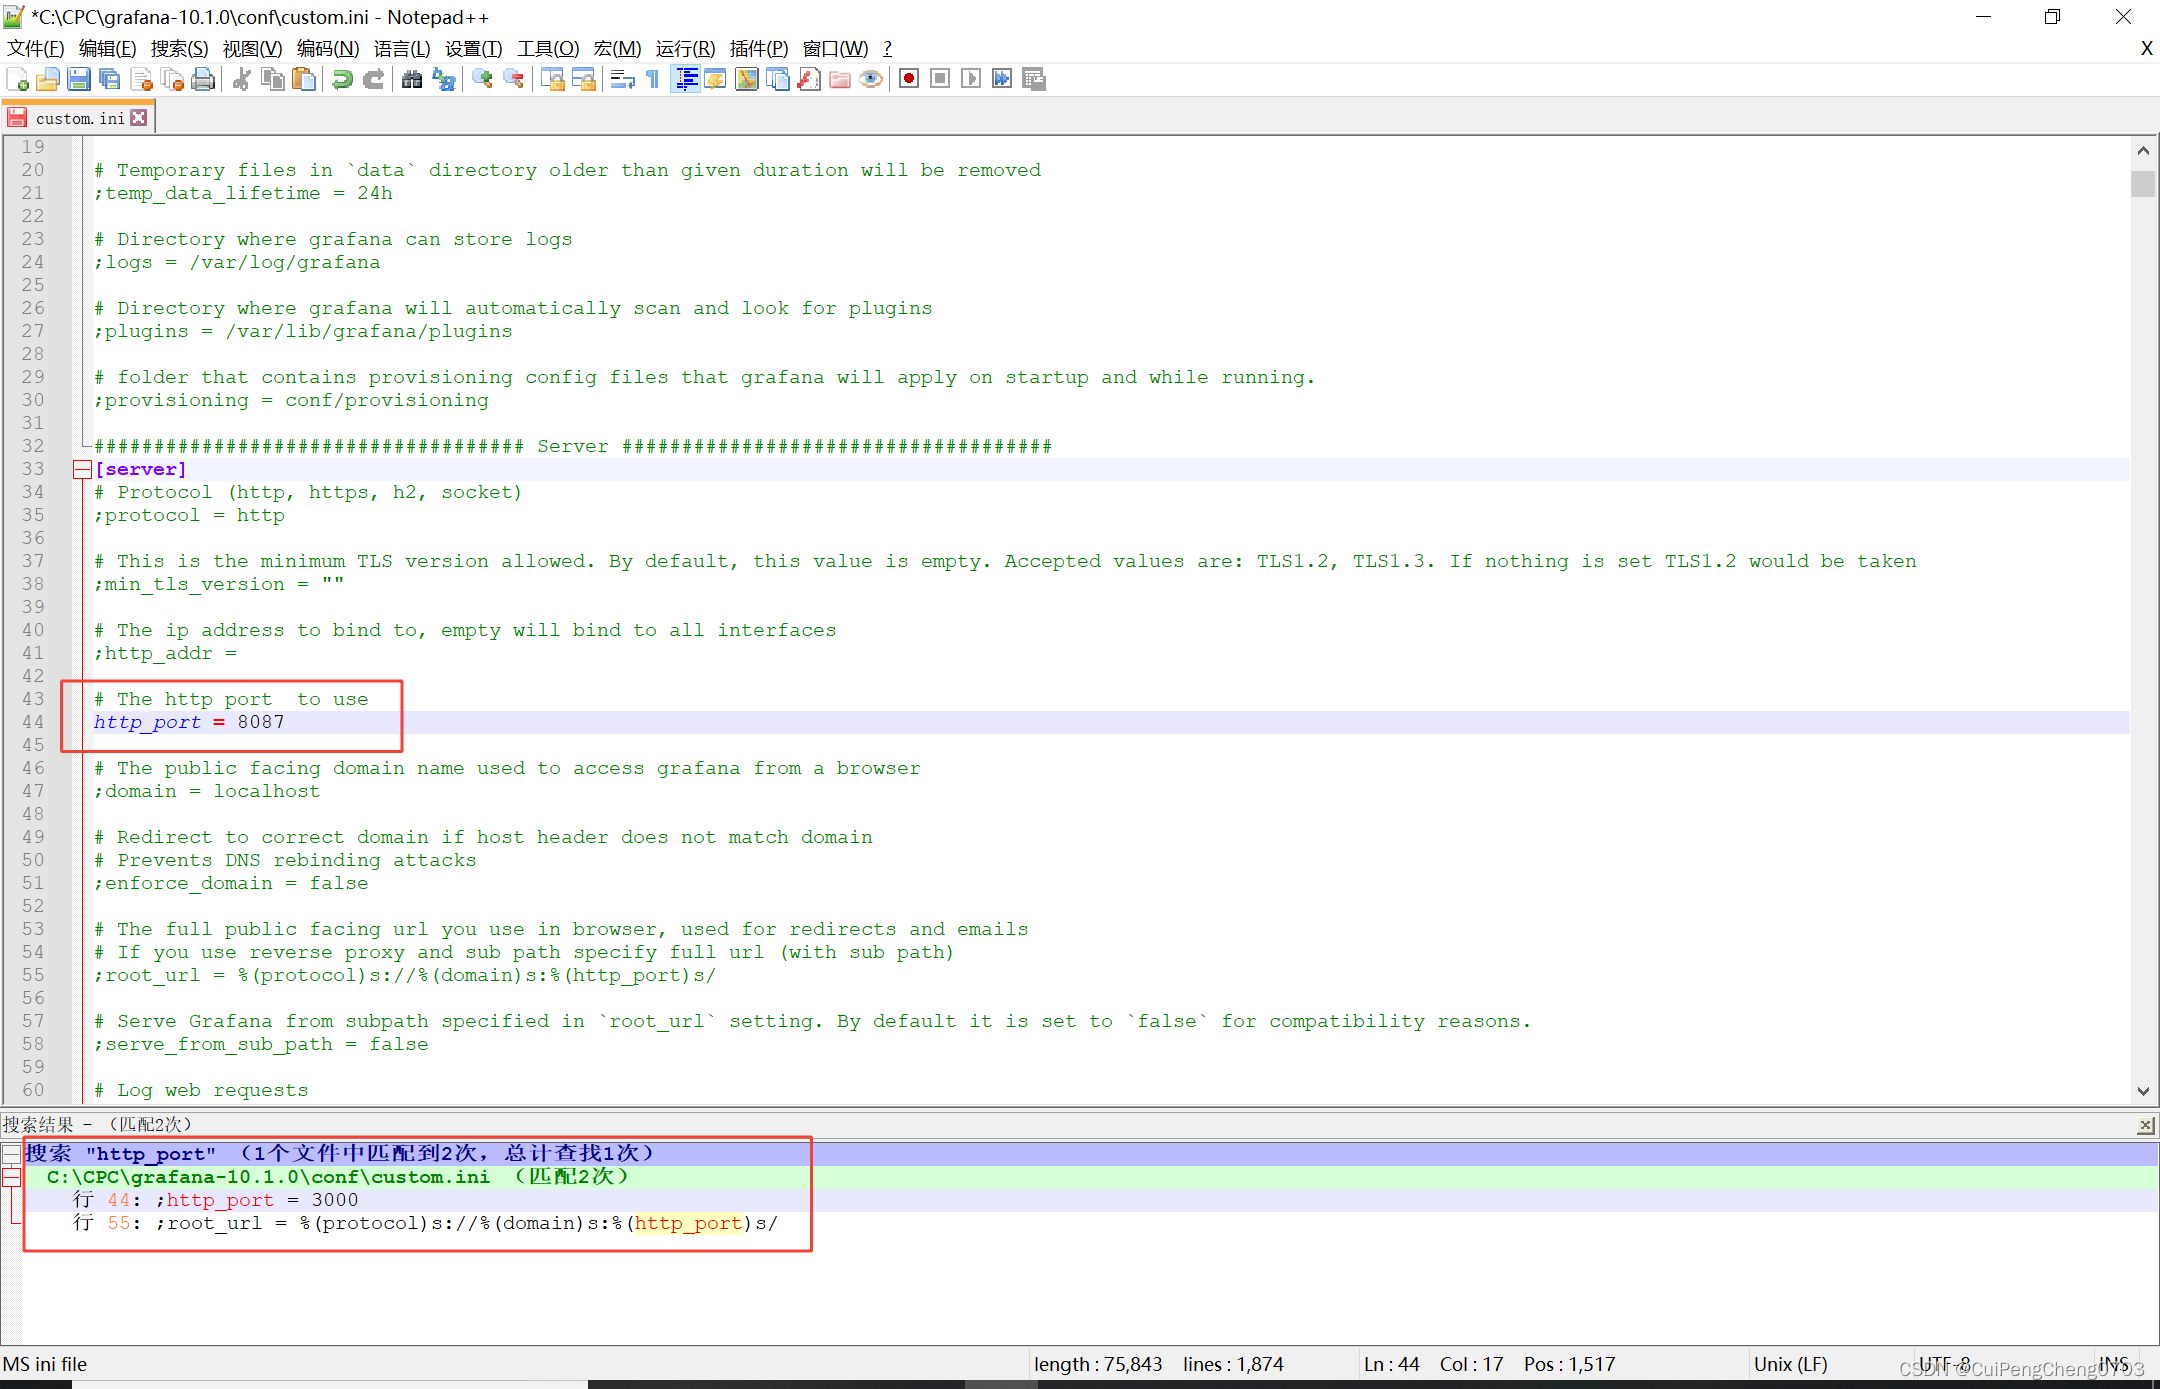Image resolution: width=2160 pixels, height=1389 pixels.
Task: Save all open files
Action: click(x=110, y=79)
